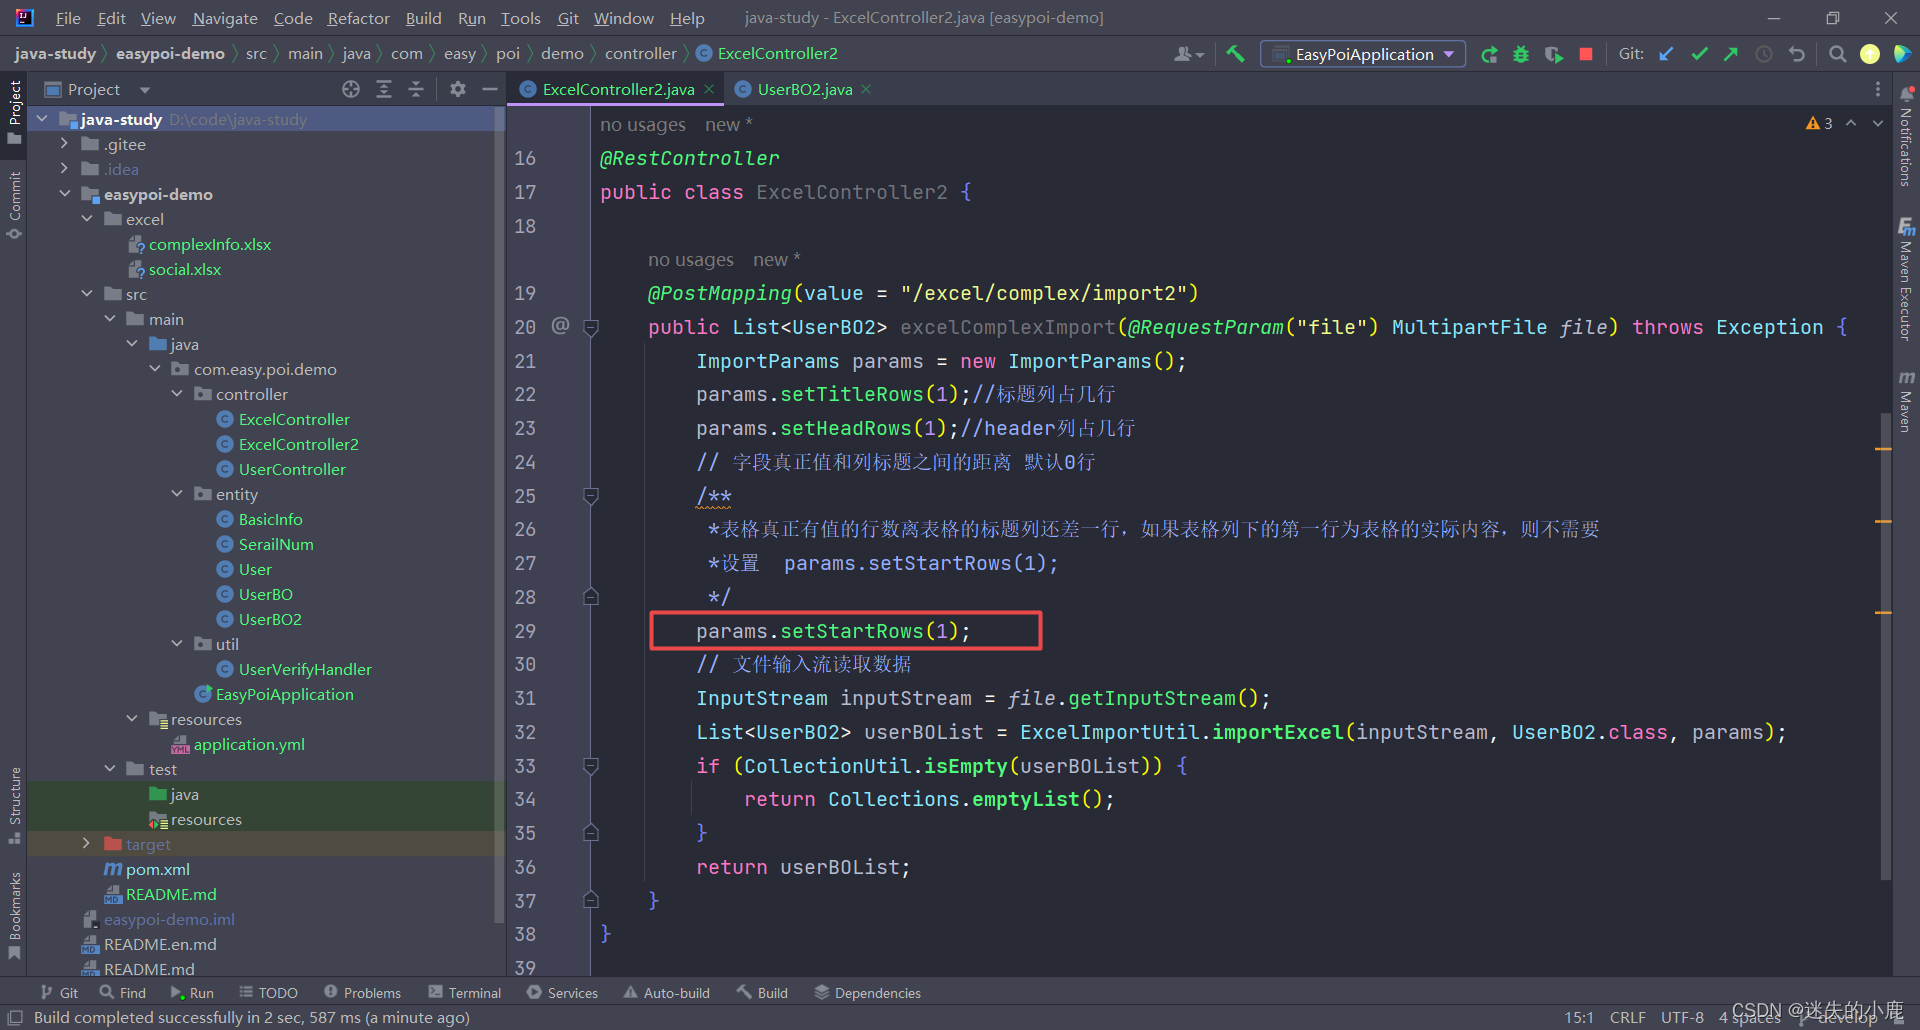The image size is (1920, 1030).
Task: Open the Dependencies tool window
Action: (867, 993)
